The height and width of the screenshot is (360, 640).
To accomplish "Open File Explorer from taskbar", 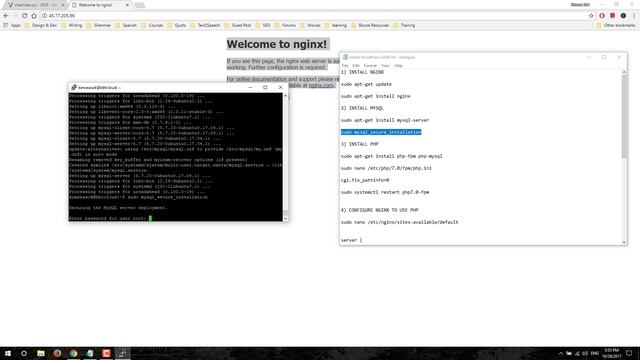I will coord(41,353).
